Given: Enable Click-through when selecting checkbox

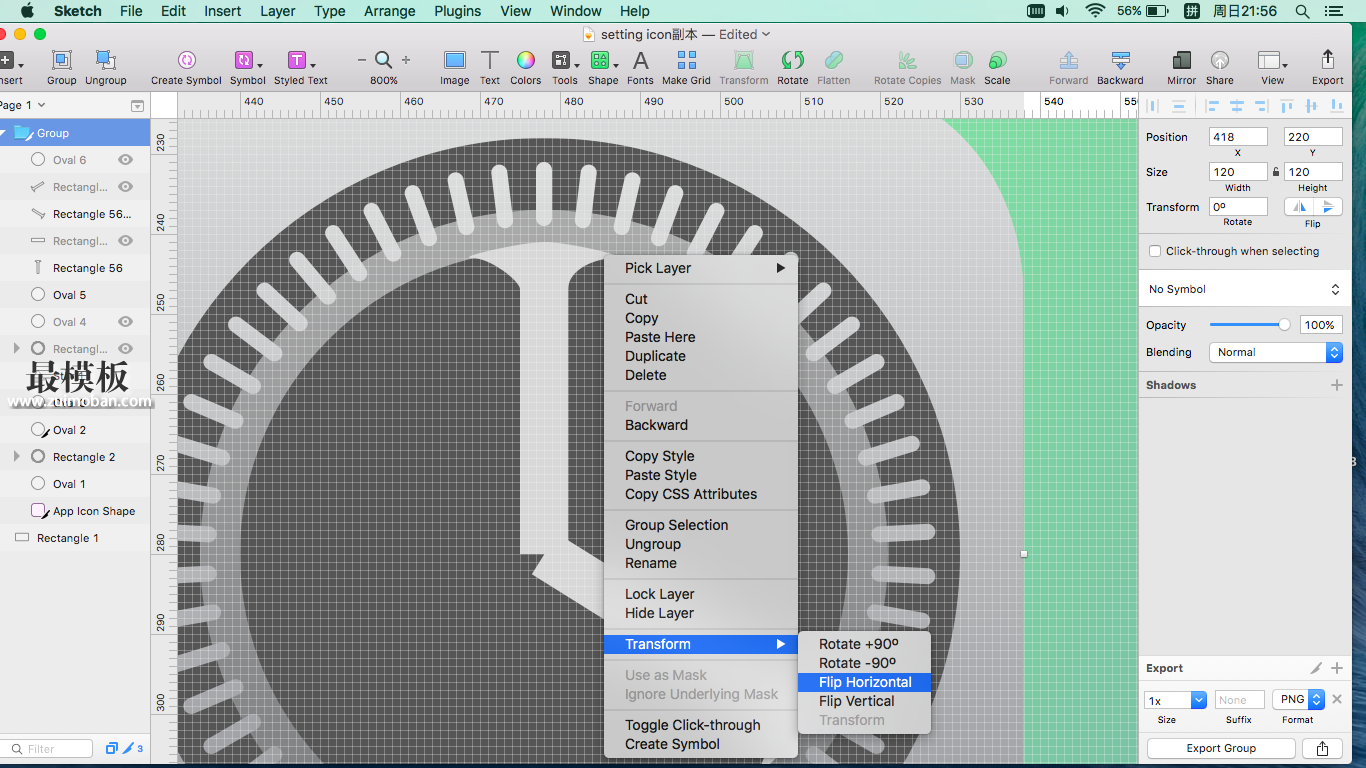Looking at the screenshot, I should (x=1155, y=251).
